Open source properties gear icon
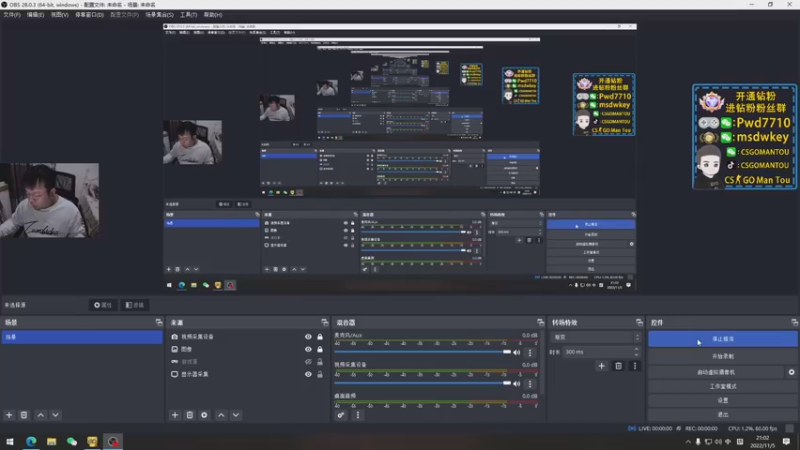 pyautogui.click(x=205, y=415)
